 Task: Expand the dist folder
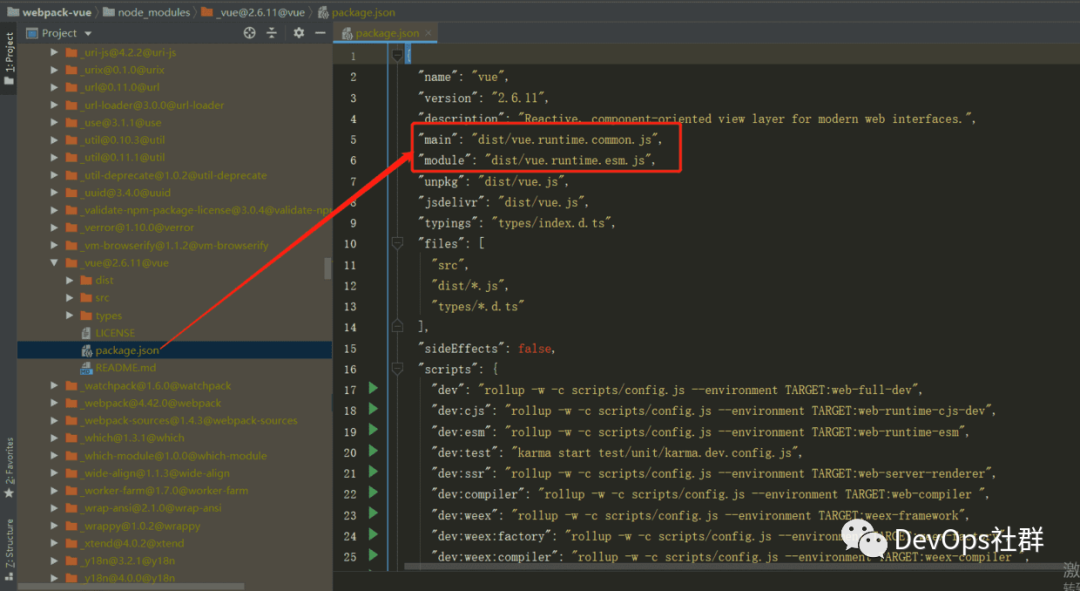pos(70,280)
